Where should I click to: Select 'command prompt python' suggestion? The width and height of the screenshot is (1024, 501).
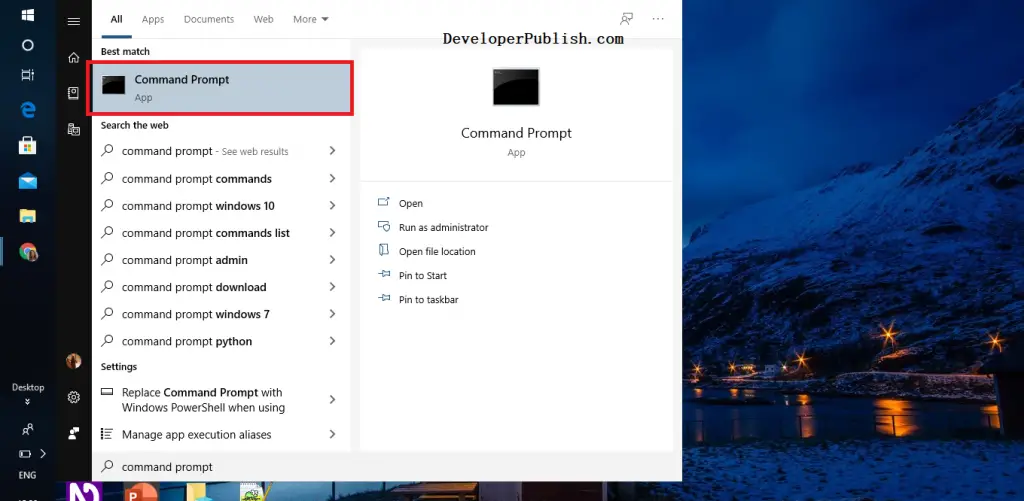220,341
